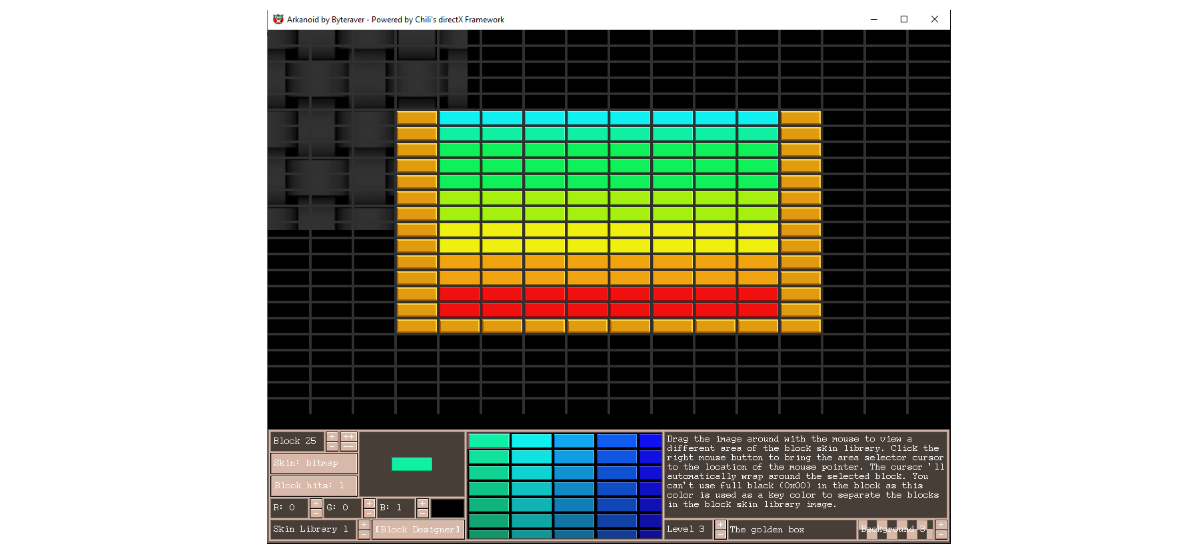Select the top-row royal blue skin swatch
Image resolution: width=1200 pixels, height=550 pixels.
tap(617, 440)
